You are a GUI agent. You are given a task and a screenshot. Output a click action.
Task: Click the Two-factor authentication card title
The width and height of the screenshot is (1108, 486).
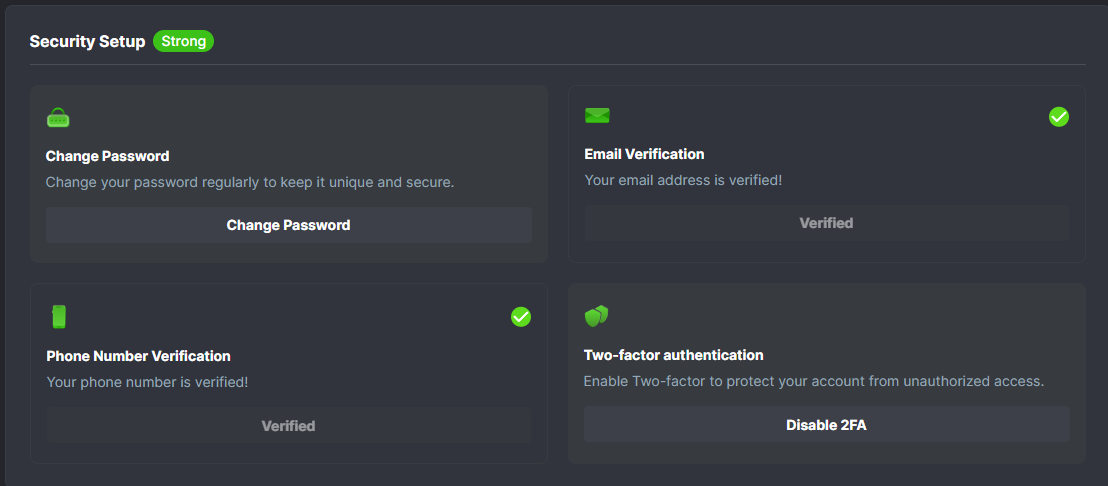[x=673, y=355]
